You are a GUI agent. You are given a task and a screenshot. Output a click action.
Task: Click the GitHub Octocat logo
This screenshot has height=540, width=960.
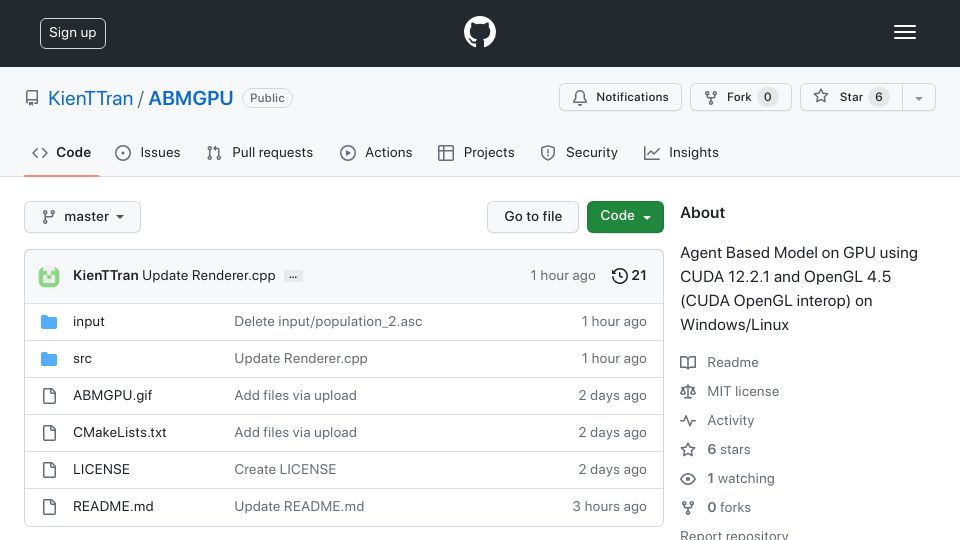point(479,32)
